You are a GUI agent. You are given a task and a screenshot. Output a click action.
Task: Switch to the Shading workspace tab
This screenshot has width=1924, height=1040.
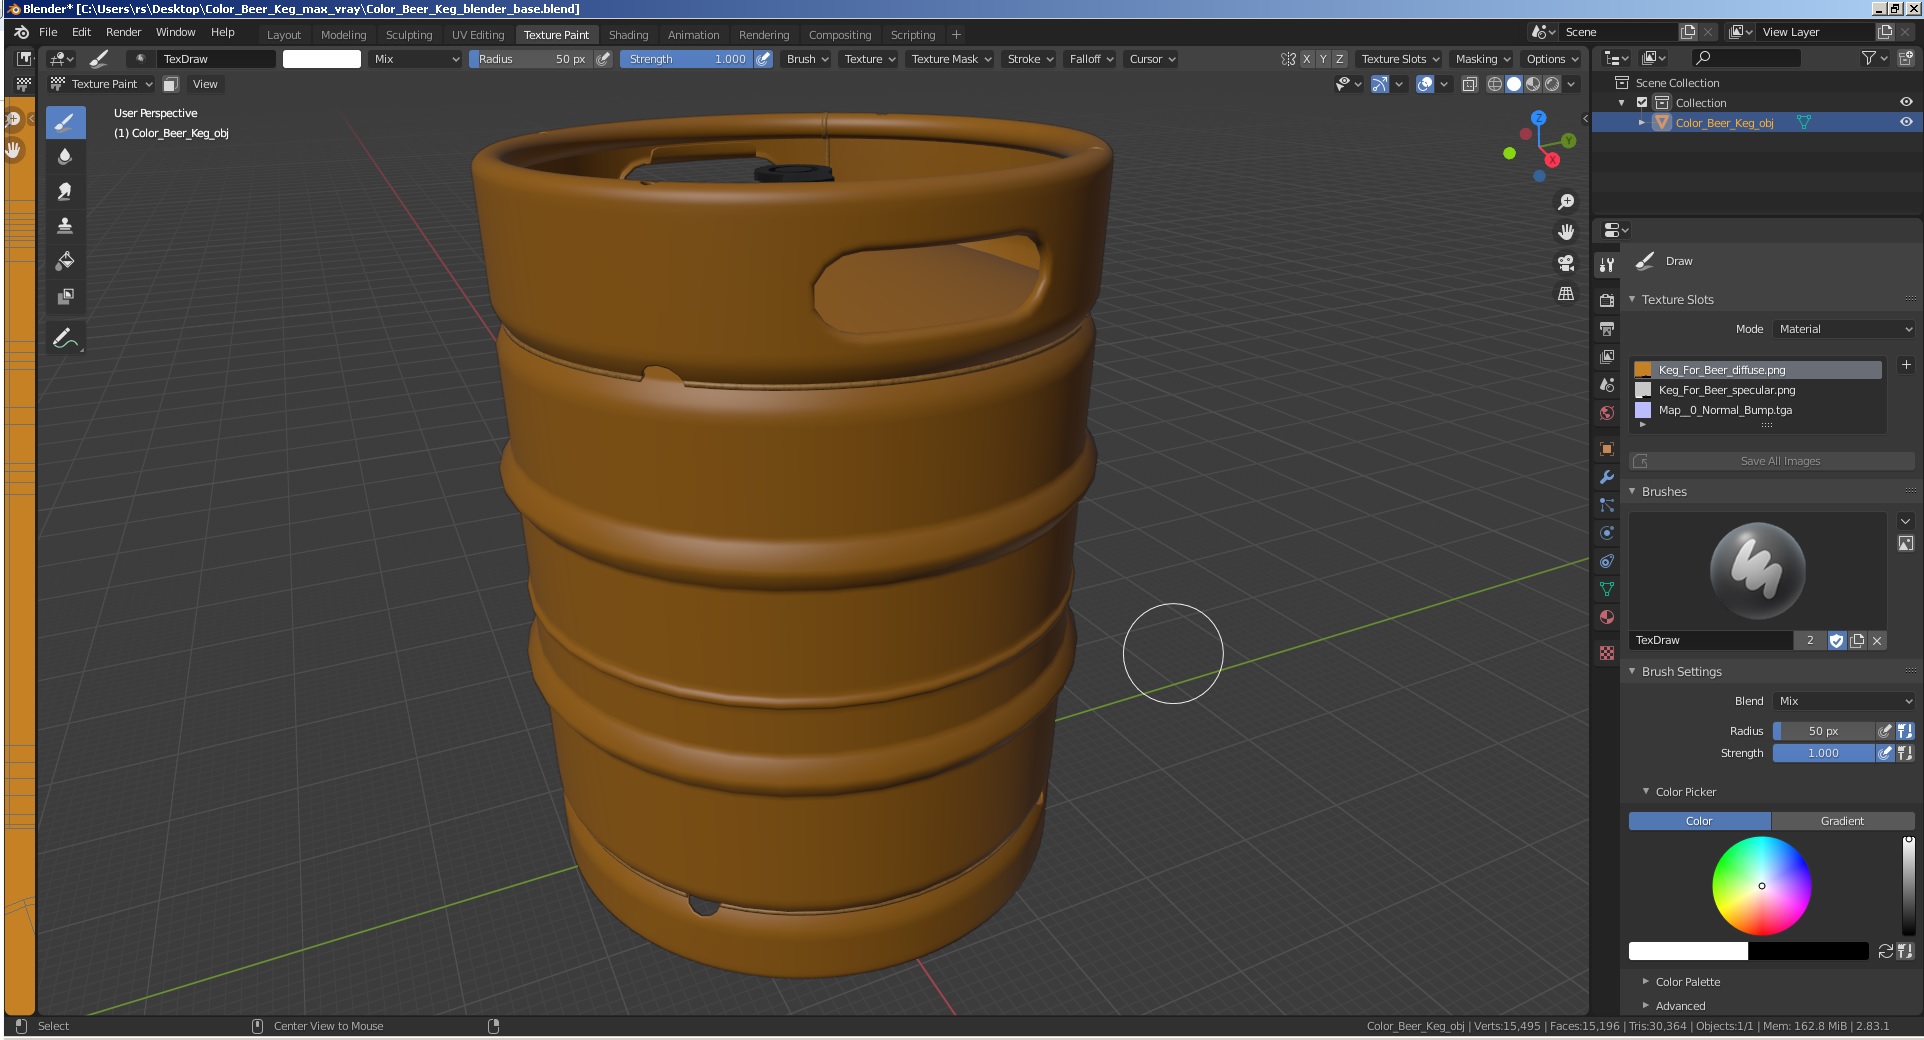point(628,35)
